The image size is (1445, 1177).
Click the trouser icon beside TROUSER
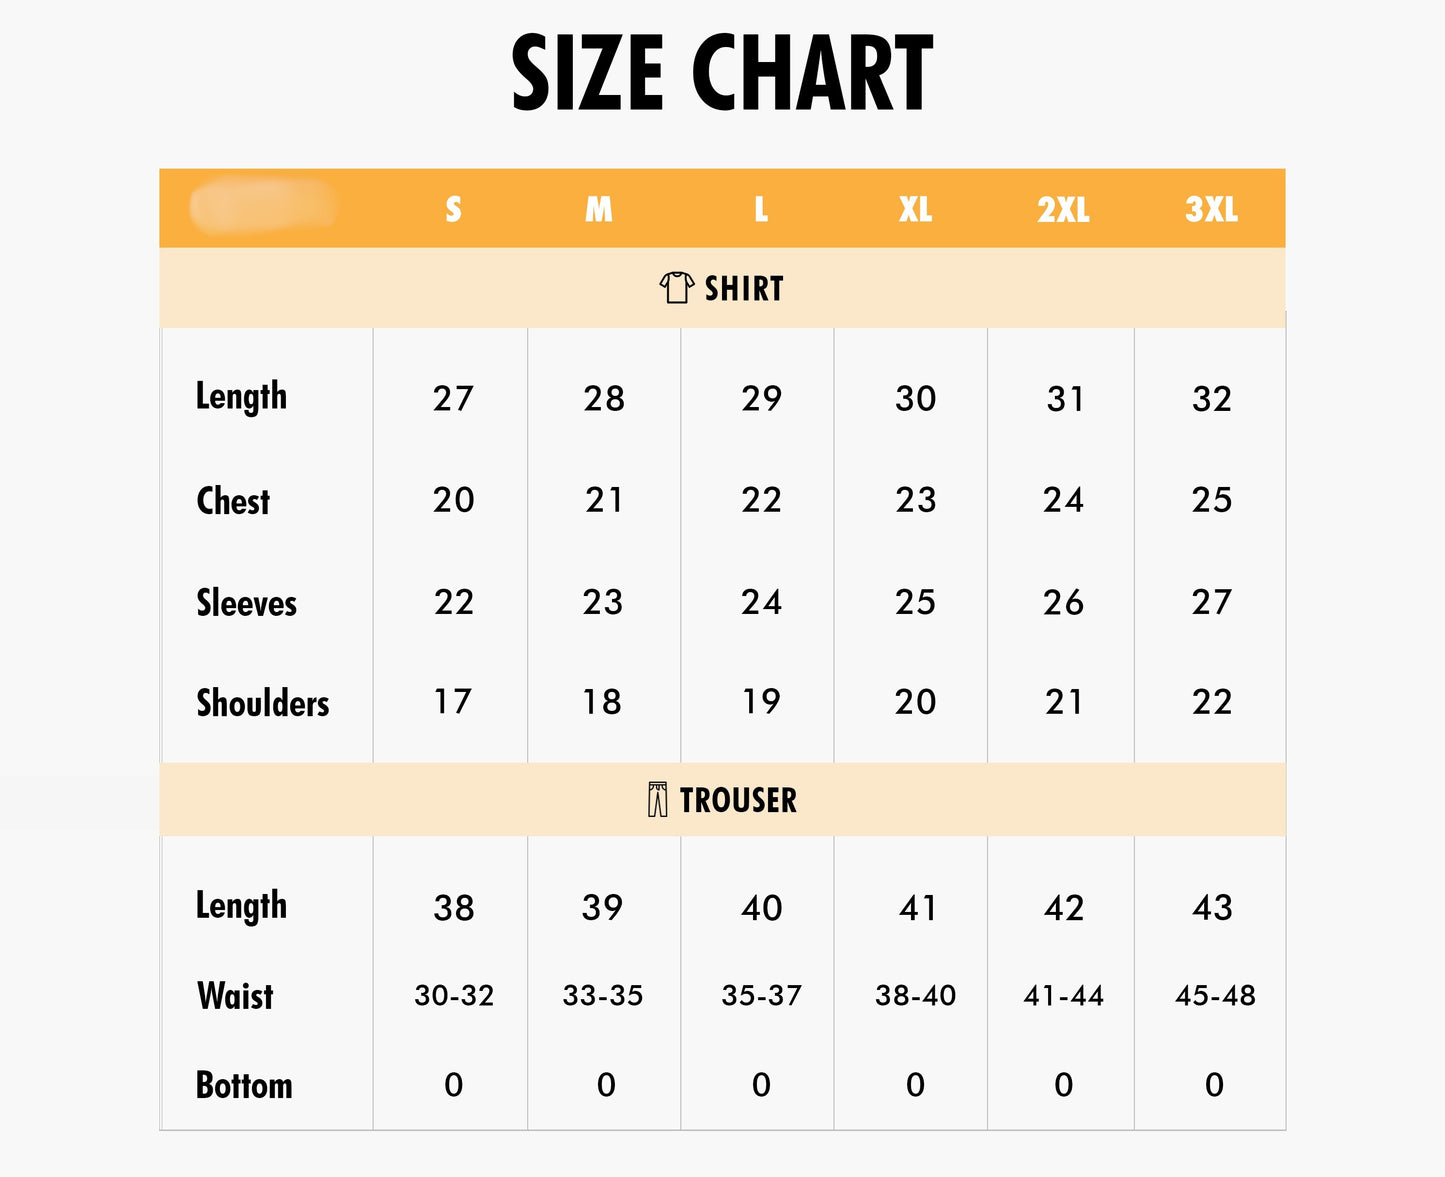pyautogui.click(x=657, y=800)
